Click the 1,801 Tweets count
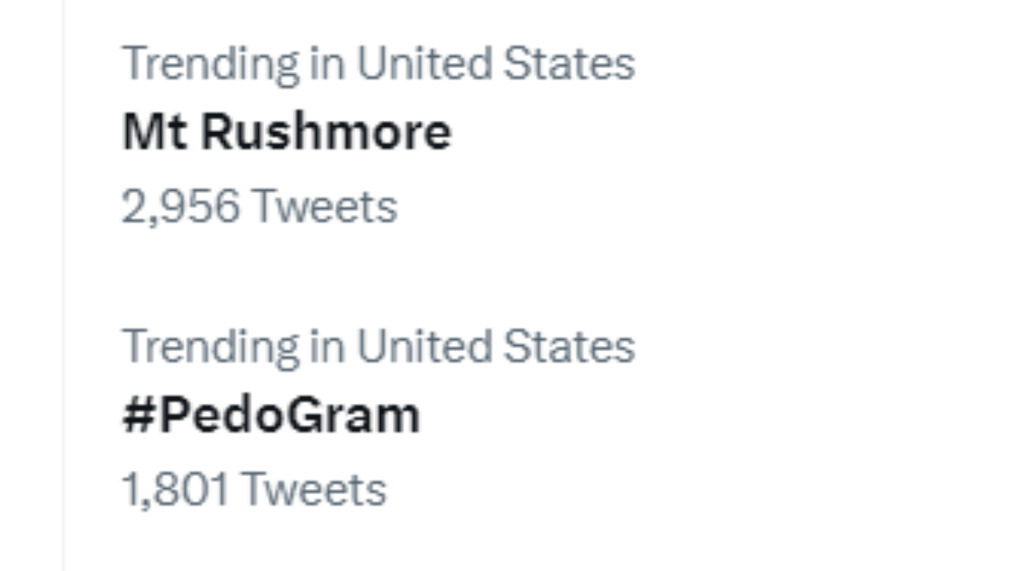This screenshot has height=571, width=1024. (x=254, y=489)
